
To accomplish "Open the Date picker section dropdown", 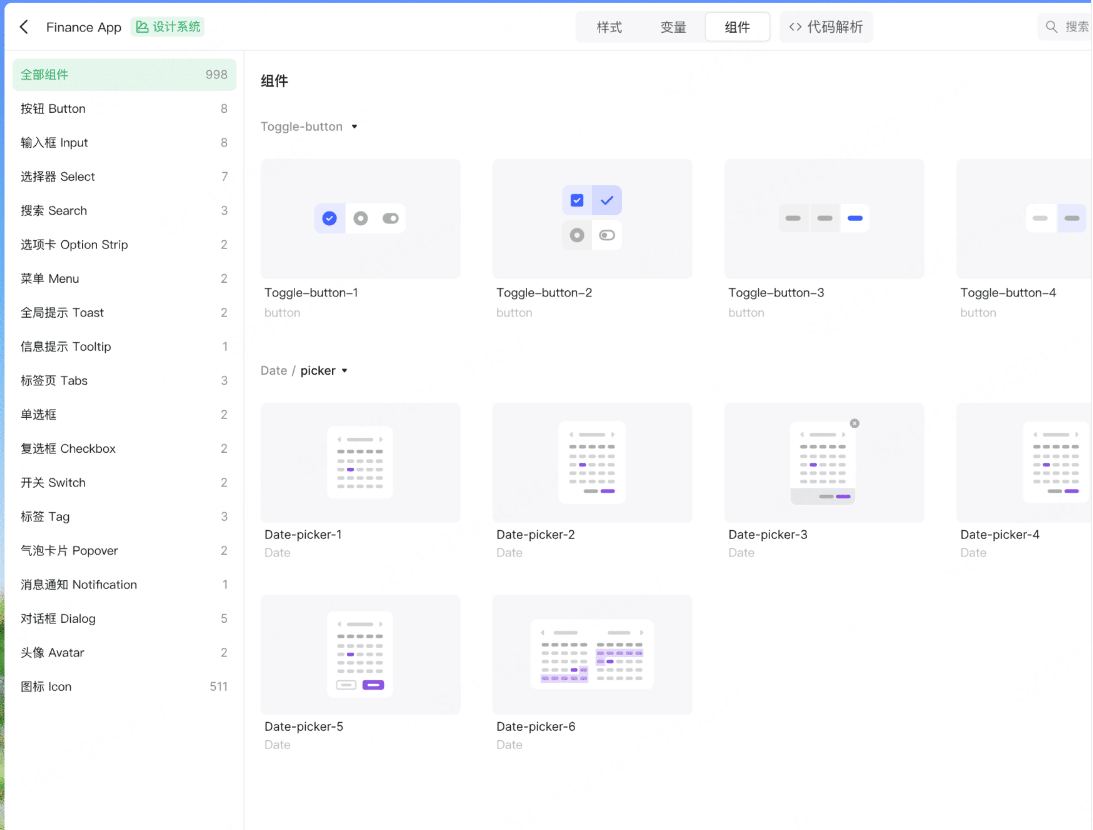I will click(x=345, y=370).
